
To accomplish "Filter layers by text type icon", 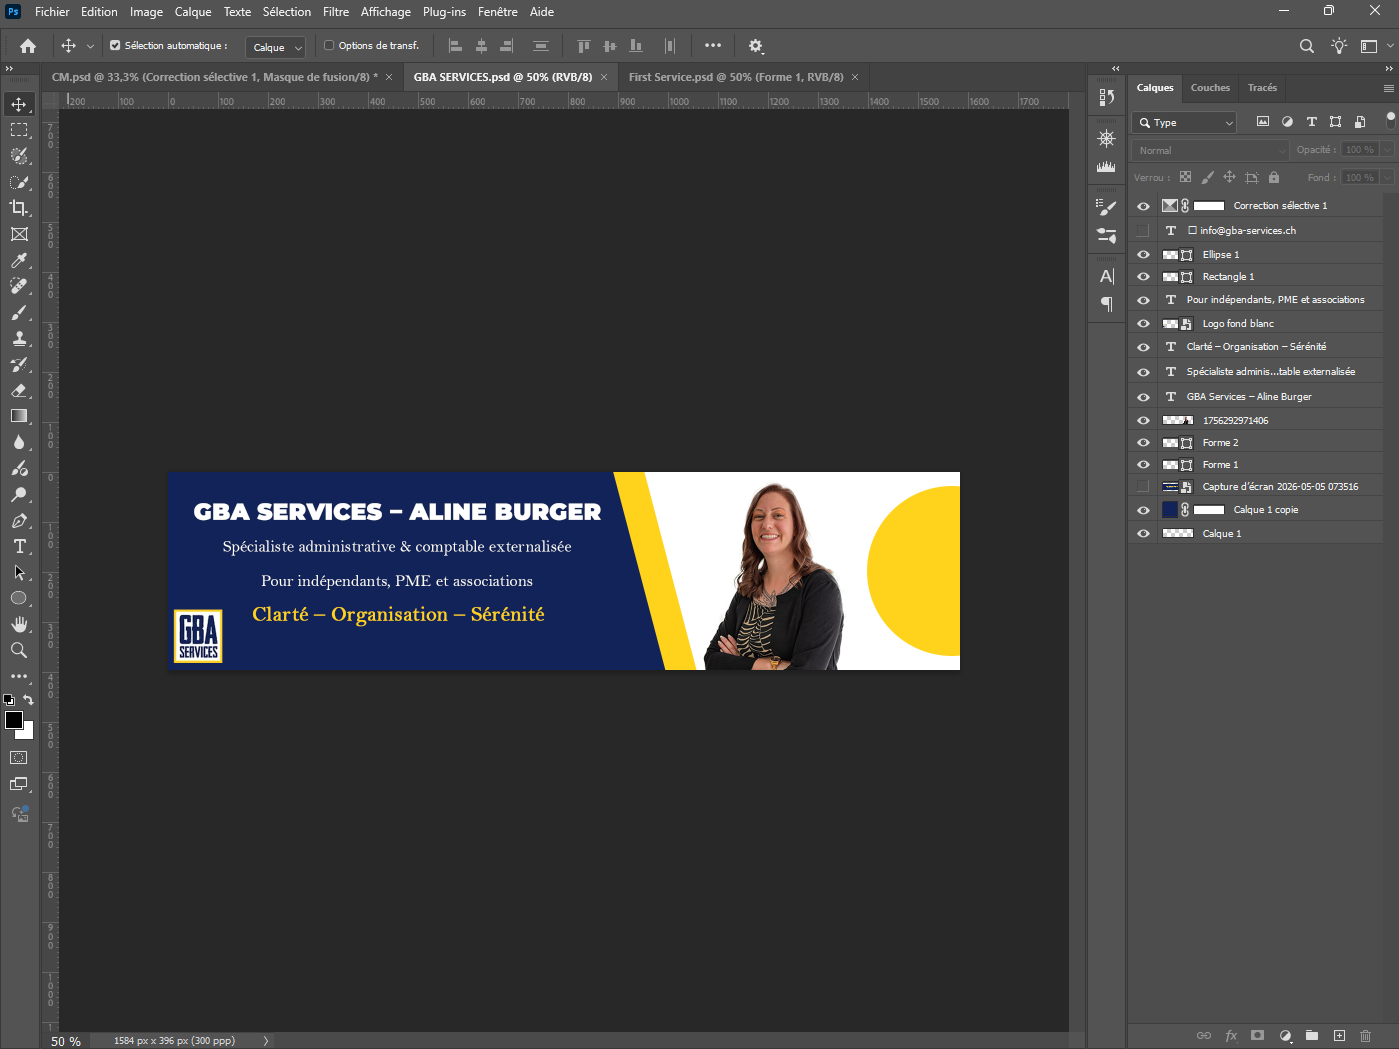I will (1312, 122).
